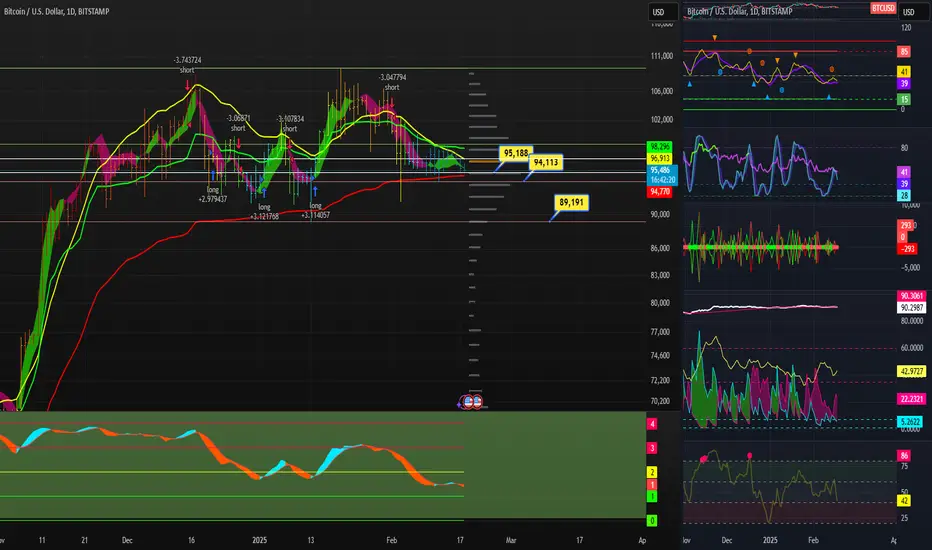Click the purple diamond icon beside the flag icons
The image size is (932, 550).
click(459, 404)
